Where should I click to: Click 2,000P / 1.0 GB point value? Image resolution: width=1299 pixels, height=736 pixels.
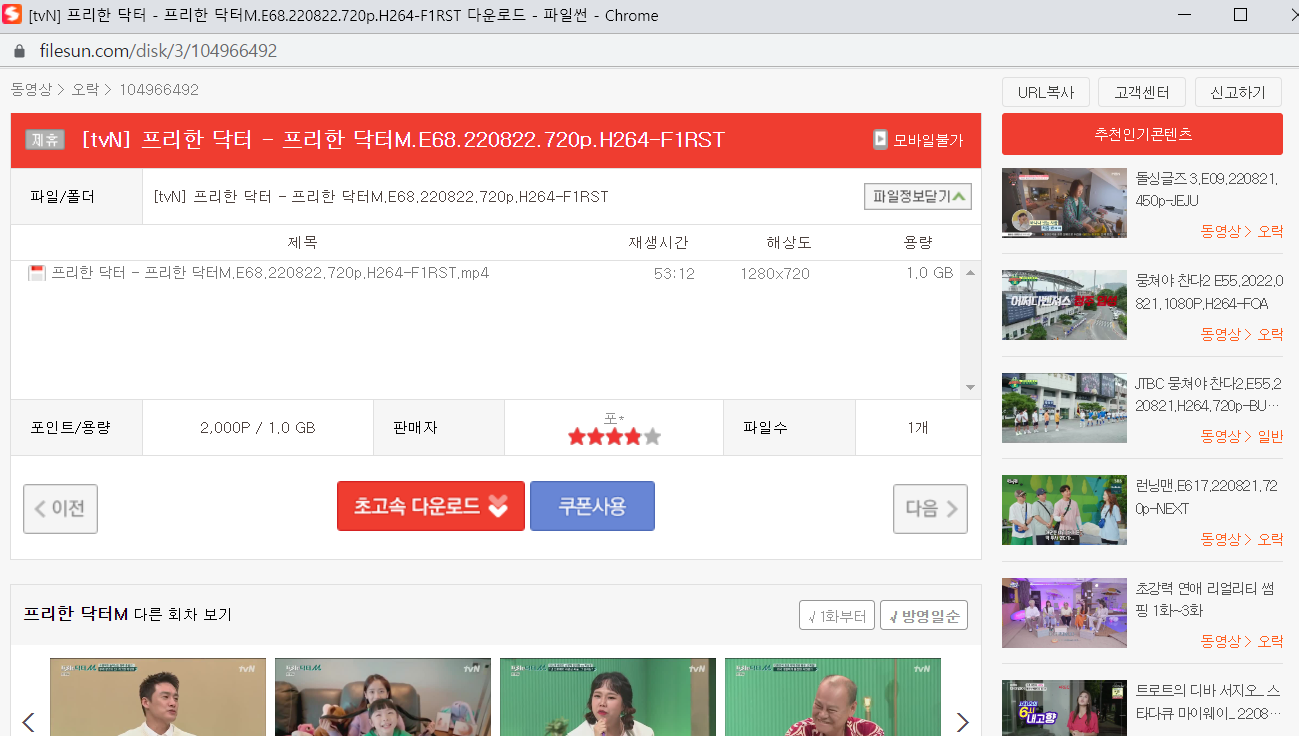[258, 428]
